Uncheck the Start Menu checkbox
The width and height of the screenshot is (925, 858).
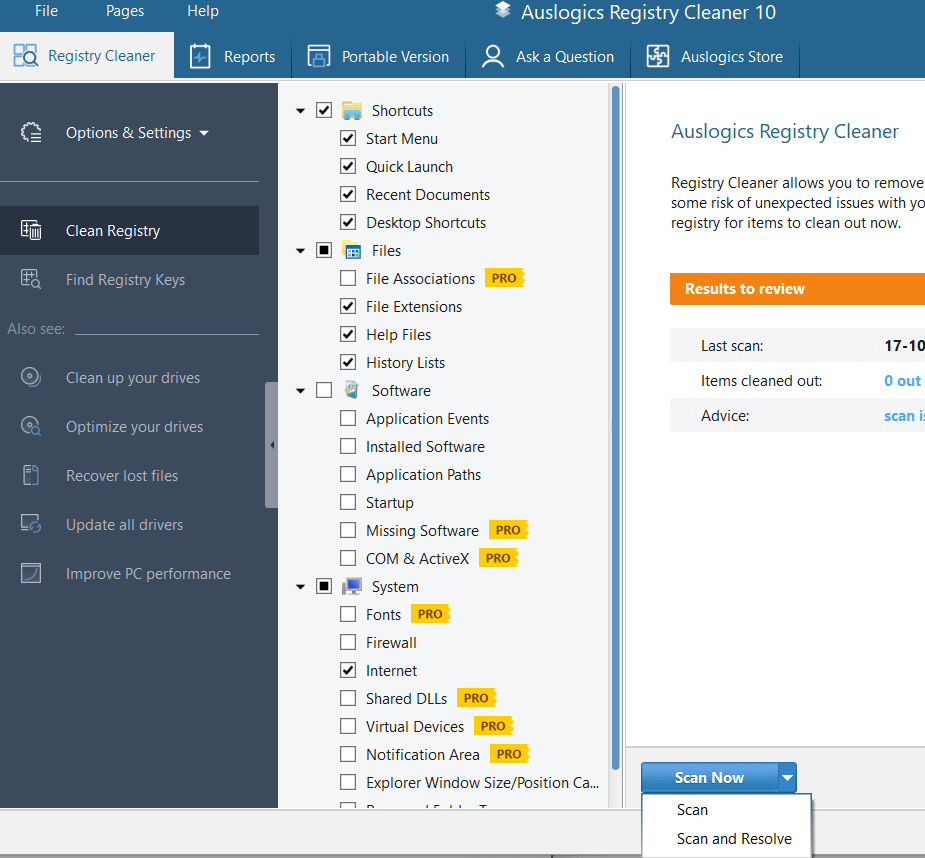coord(348,138)
